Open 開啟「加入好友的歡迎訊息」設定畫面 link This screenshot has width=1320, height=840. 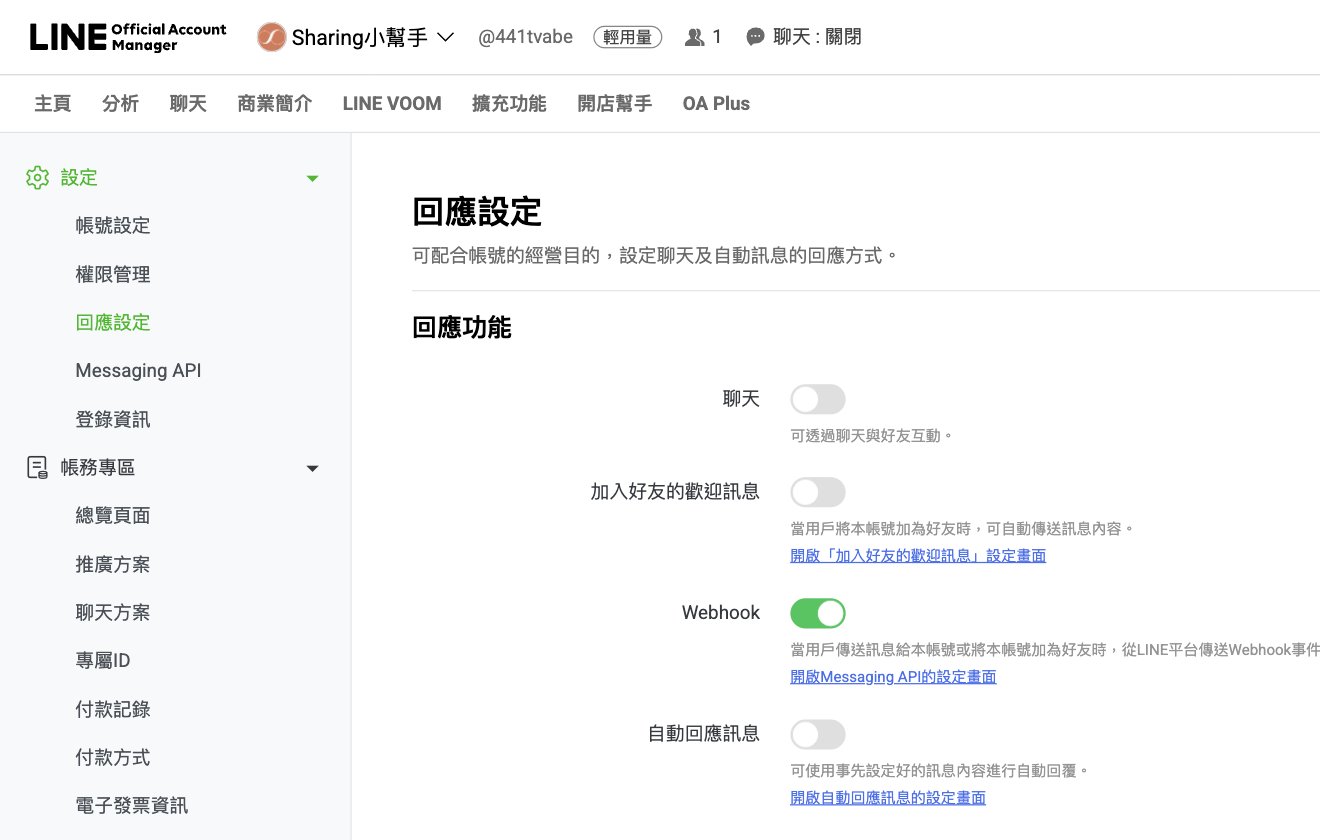click(x=918, y=555)
